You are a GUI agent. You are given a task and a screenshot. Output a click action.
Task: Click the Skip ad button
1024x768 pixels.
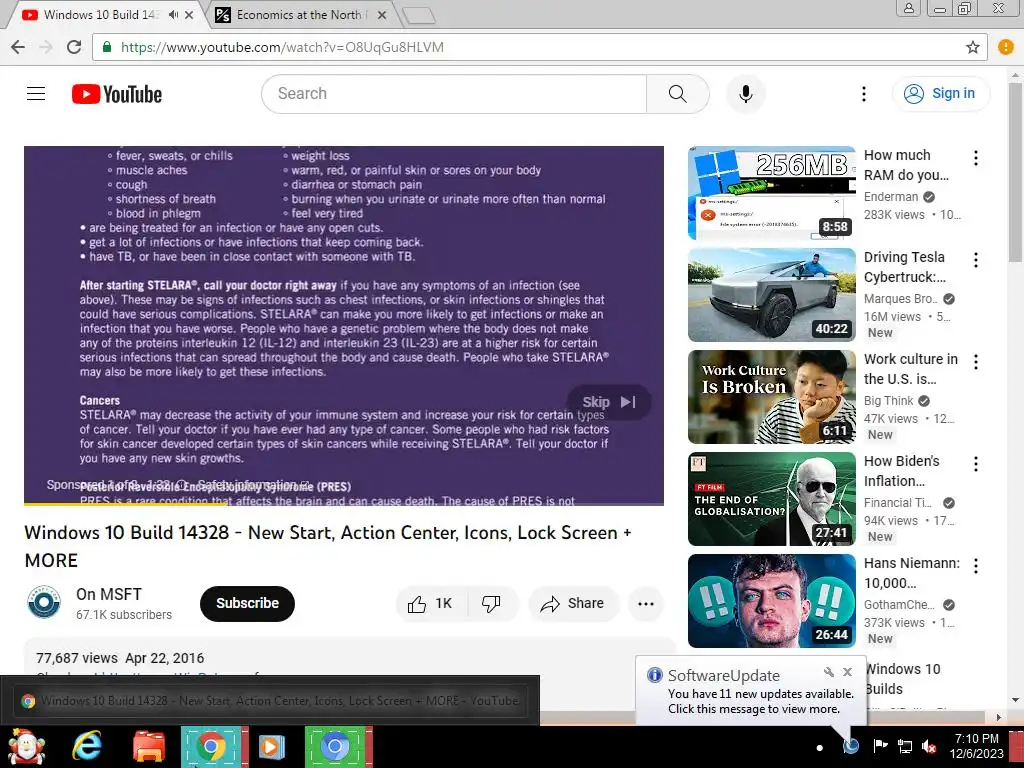609,402
